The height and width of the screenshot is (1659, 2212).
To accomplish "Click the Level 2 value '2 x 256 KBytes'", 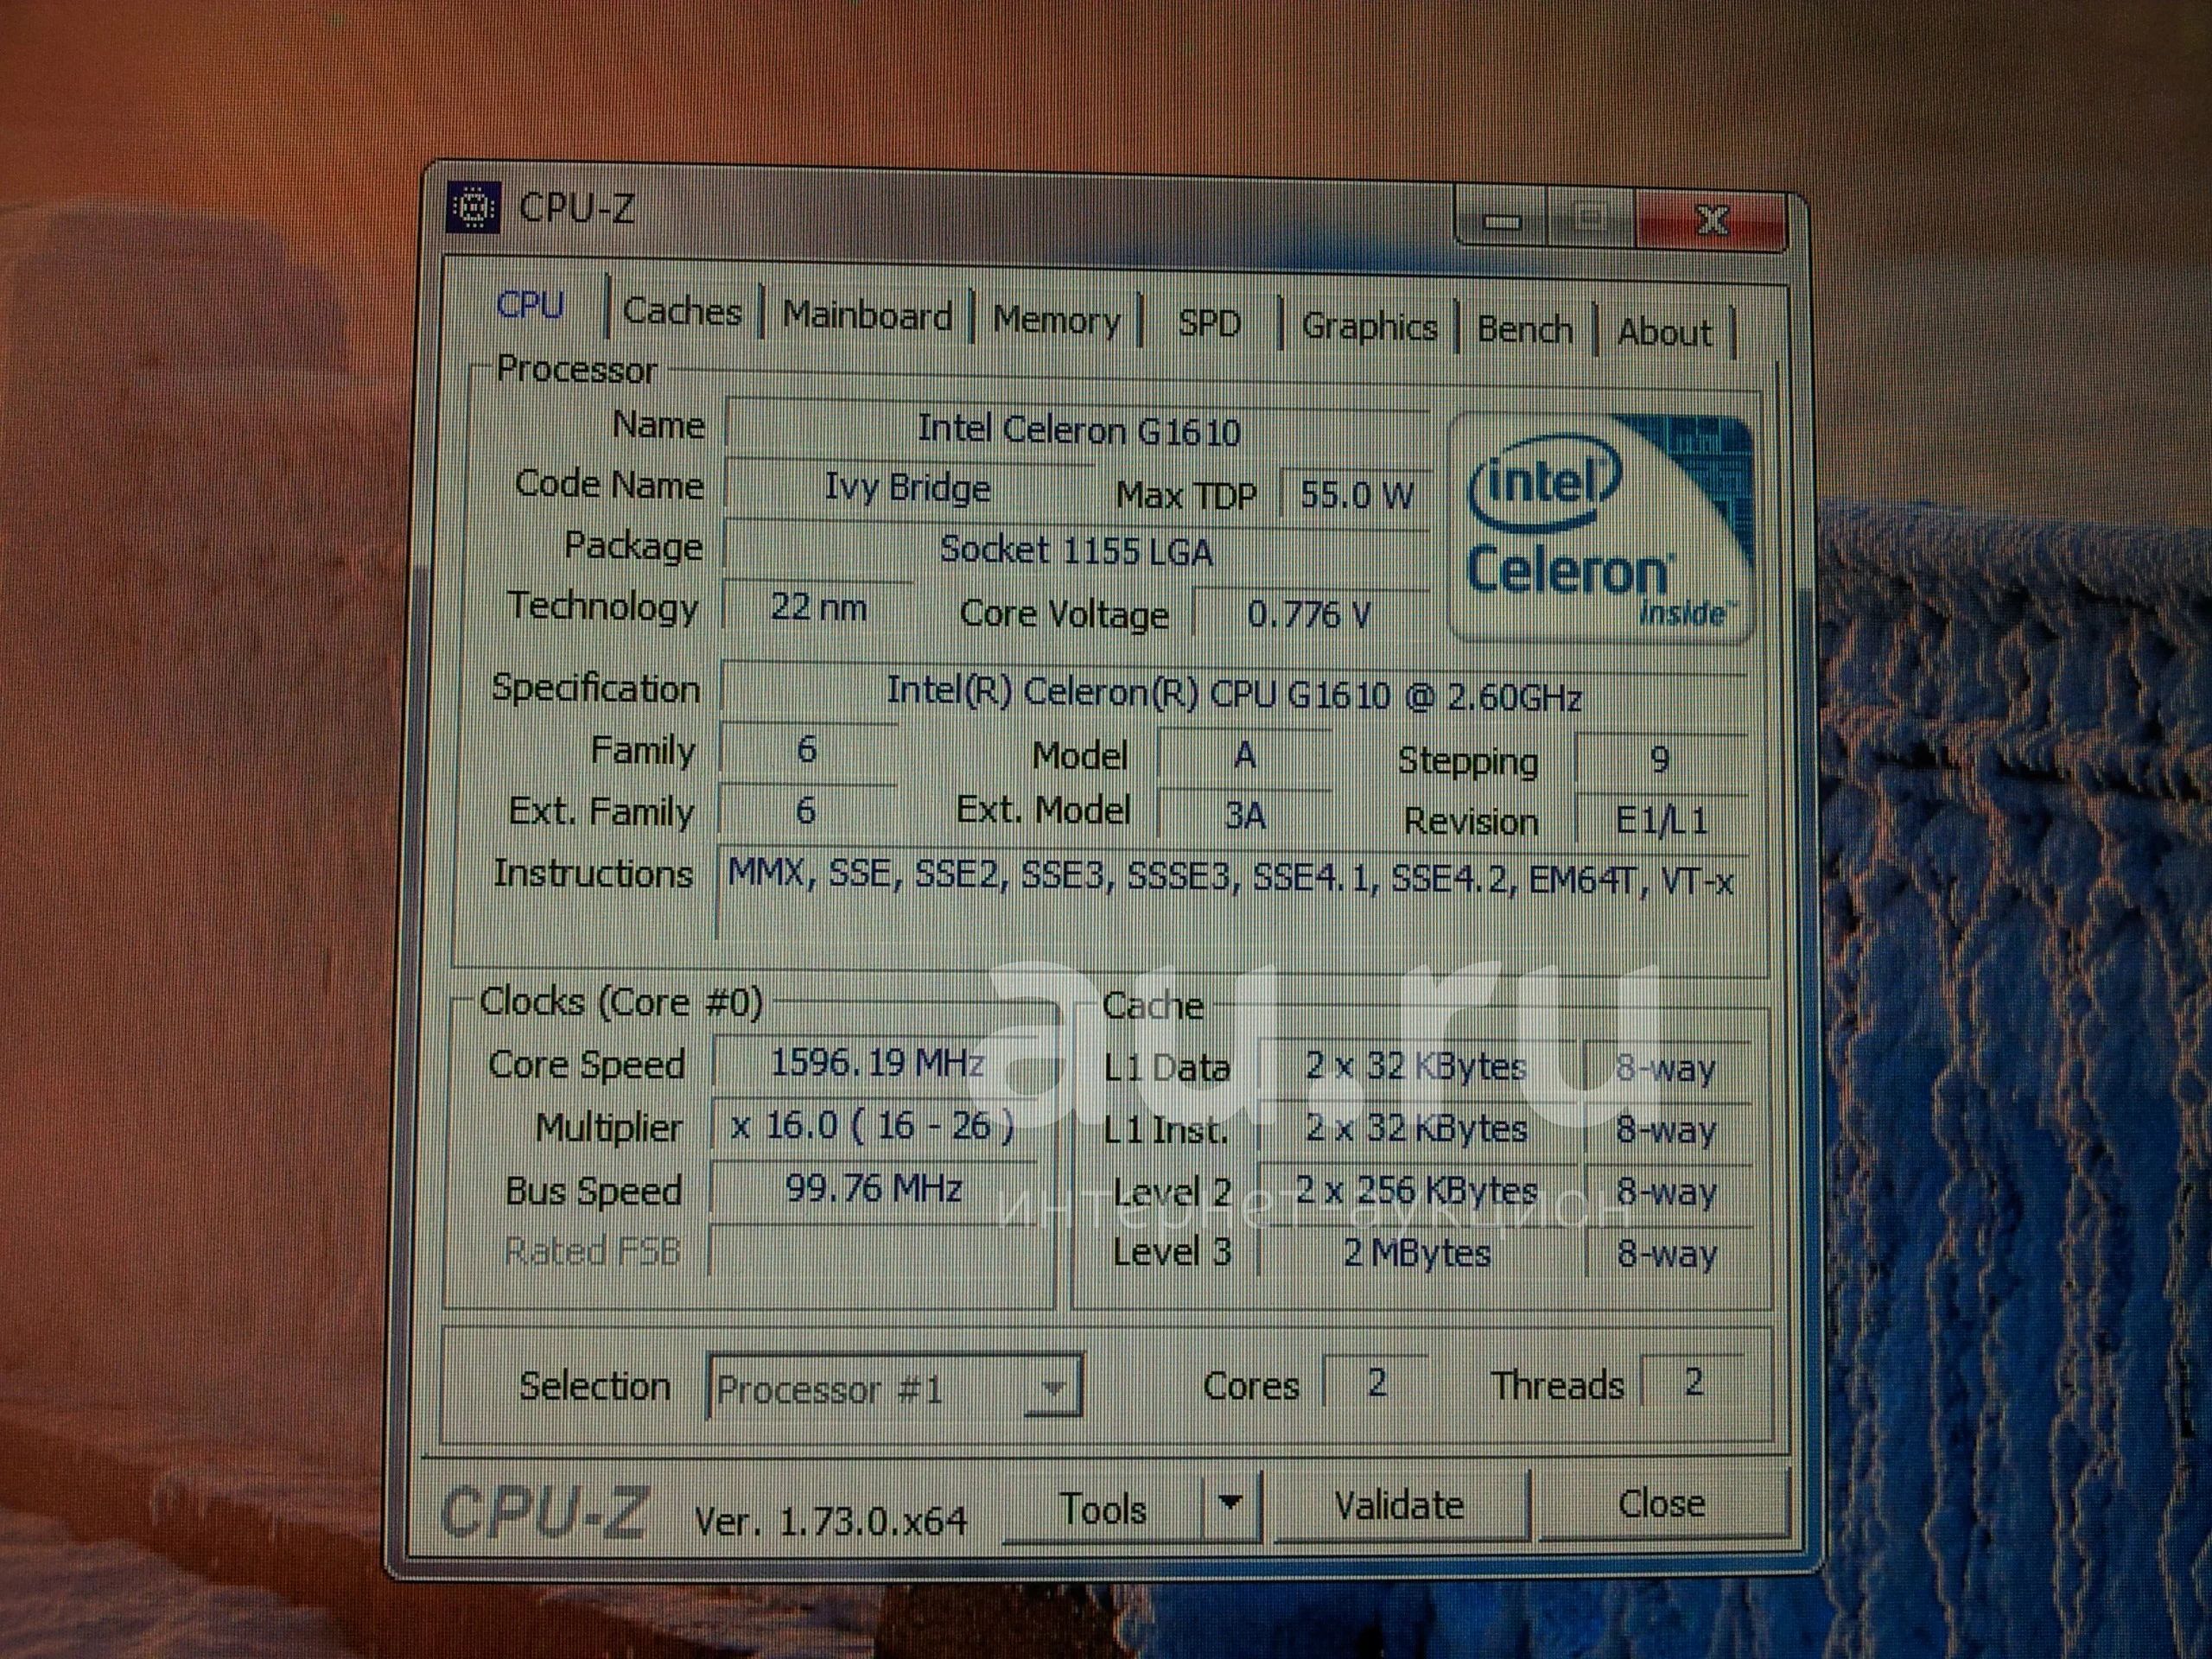I will tap(1416, 1191).
